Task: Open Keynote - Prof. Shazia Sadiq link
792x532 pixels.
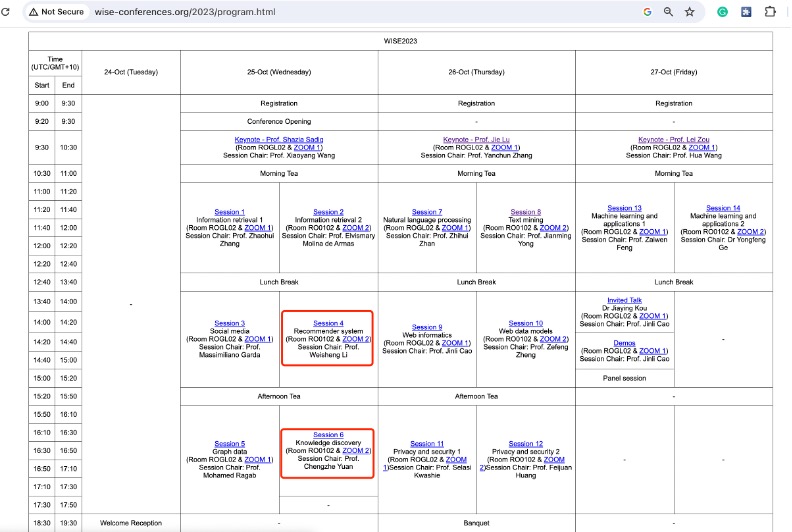Action: click(279, 139)
